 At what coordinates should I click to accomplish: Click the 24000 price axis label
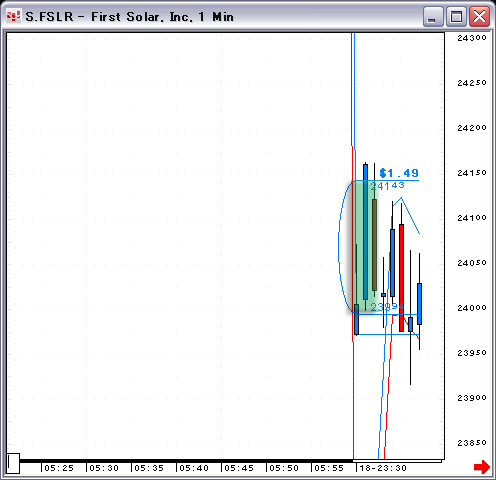coord(472,308)
